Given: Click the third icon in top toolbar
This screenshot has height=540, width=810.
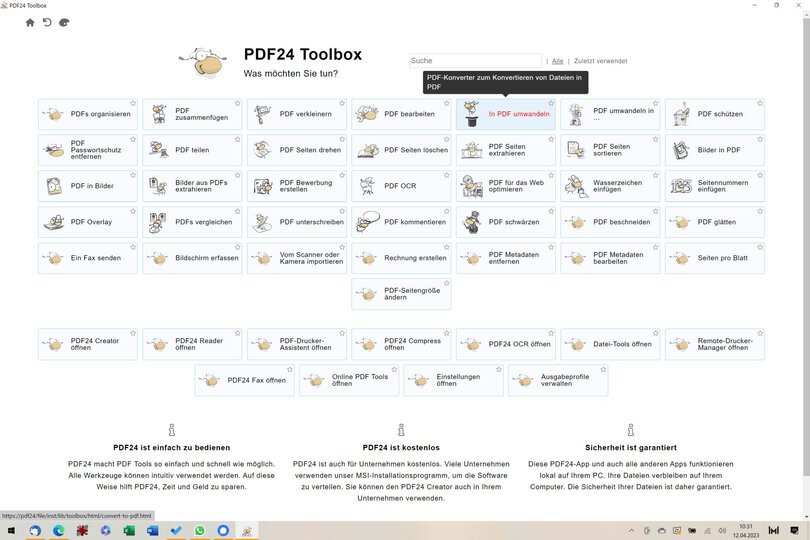Looking at the screenshot, I should pos(64,22).
